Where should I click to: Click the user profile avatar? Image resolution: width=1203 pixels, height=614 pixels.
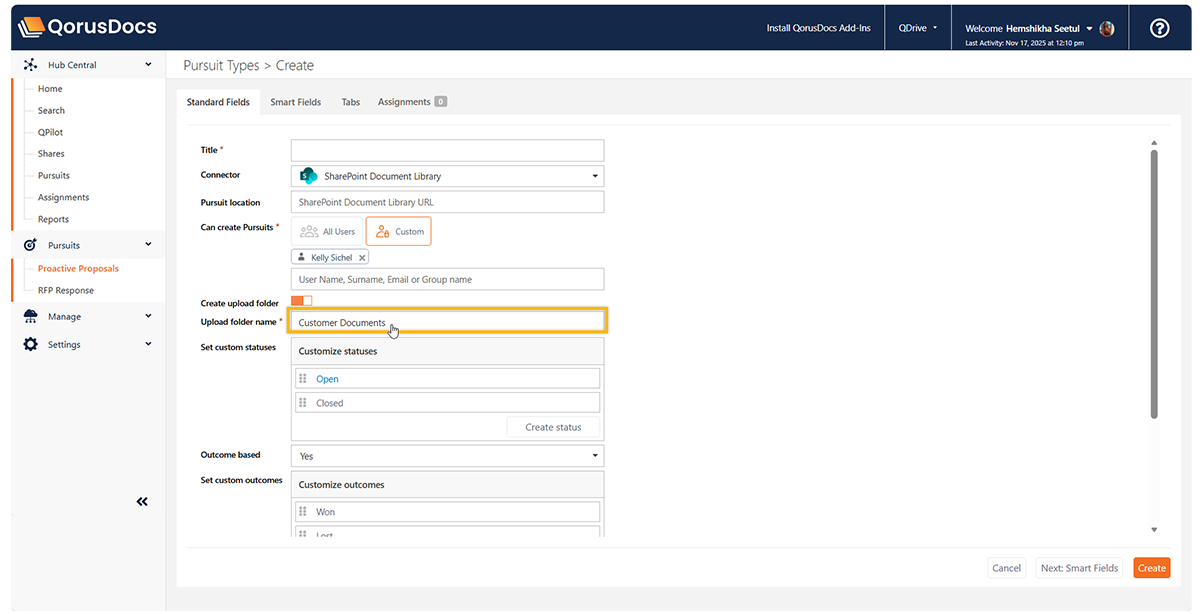point(1107,28)
